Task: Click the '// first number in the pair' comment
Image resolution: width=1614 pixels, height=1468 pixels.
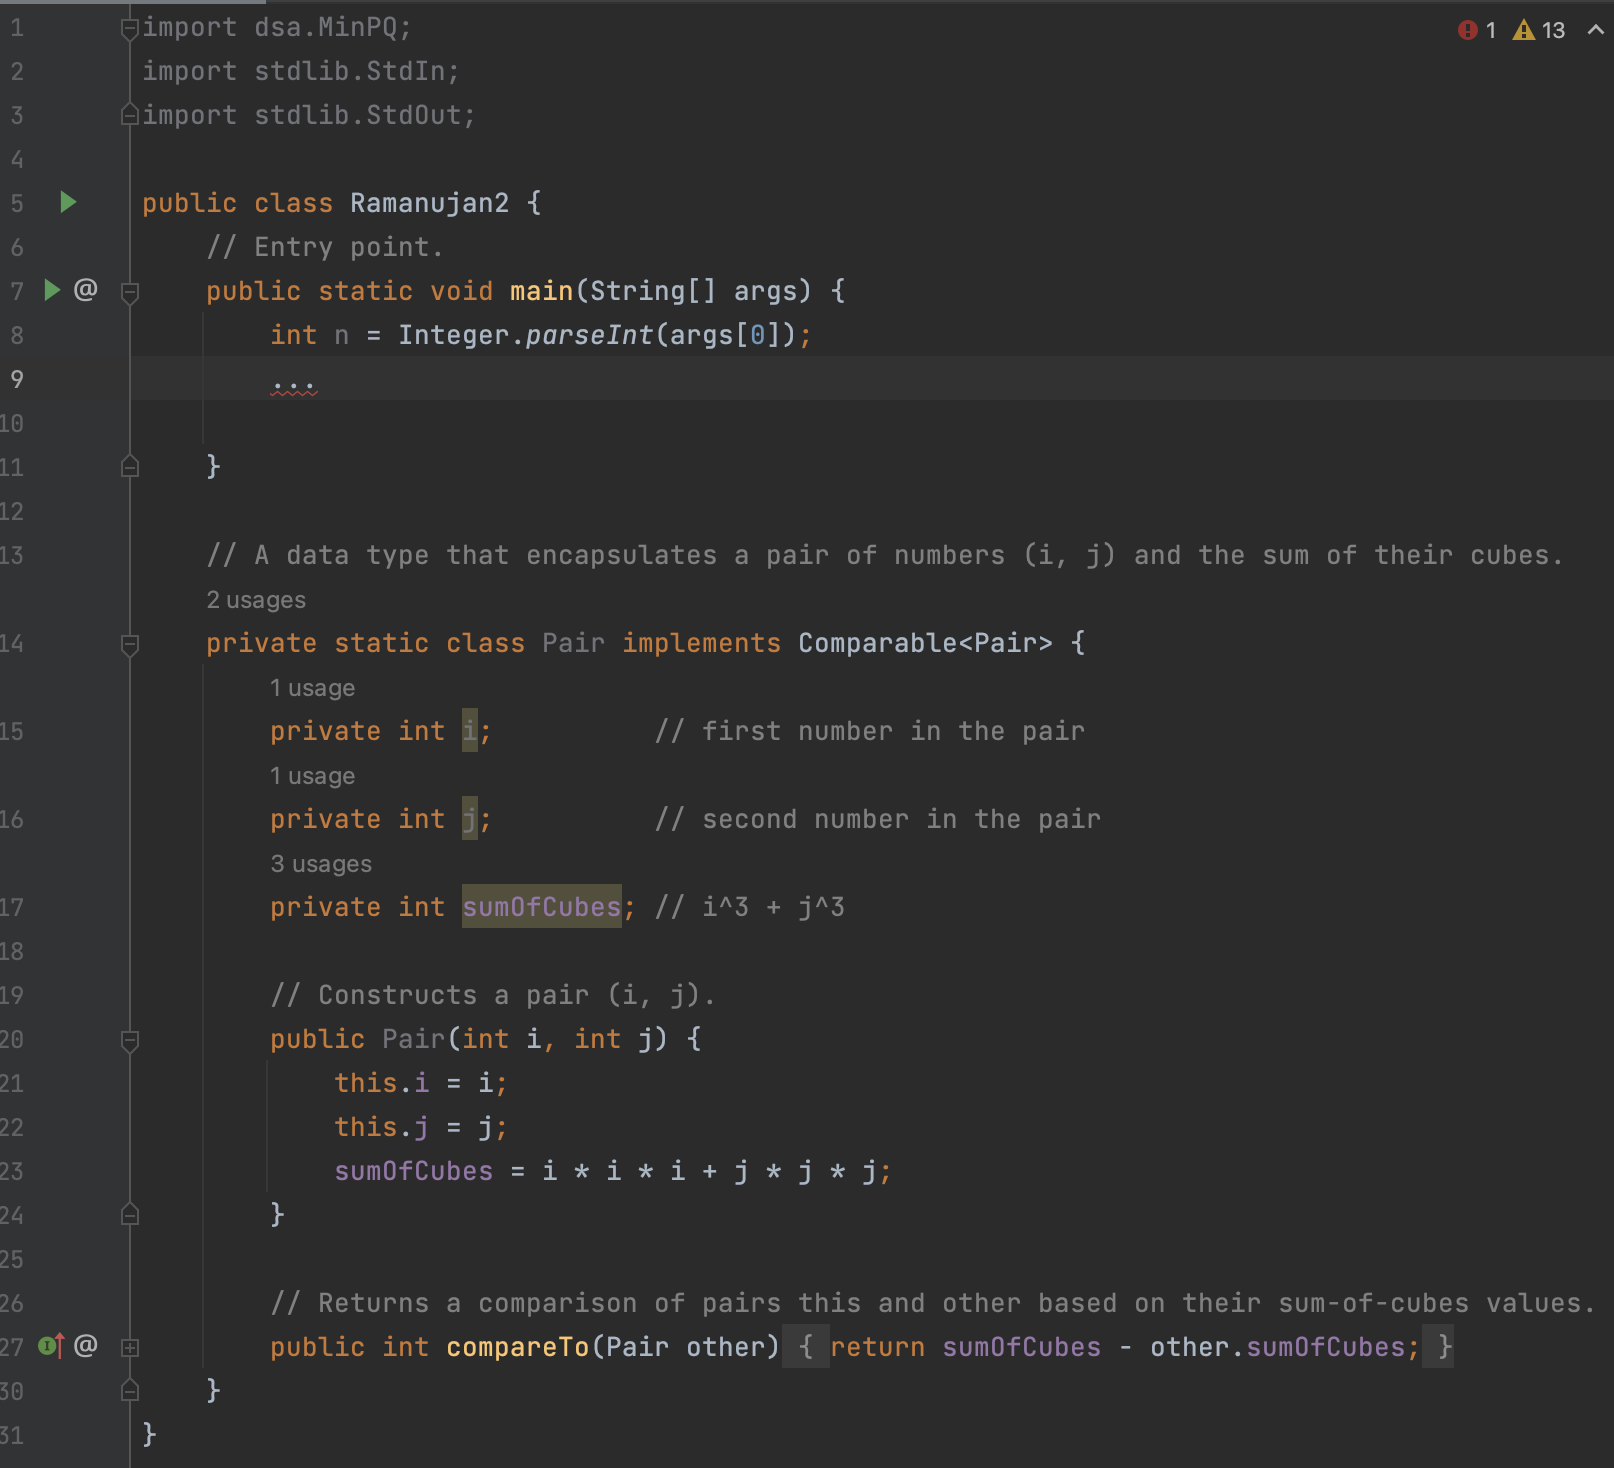Action: point(869,731)
